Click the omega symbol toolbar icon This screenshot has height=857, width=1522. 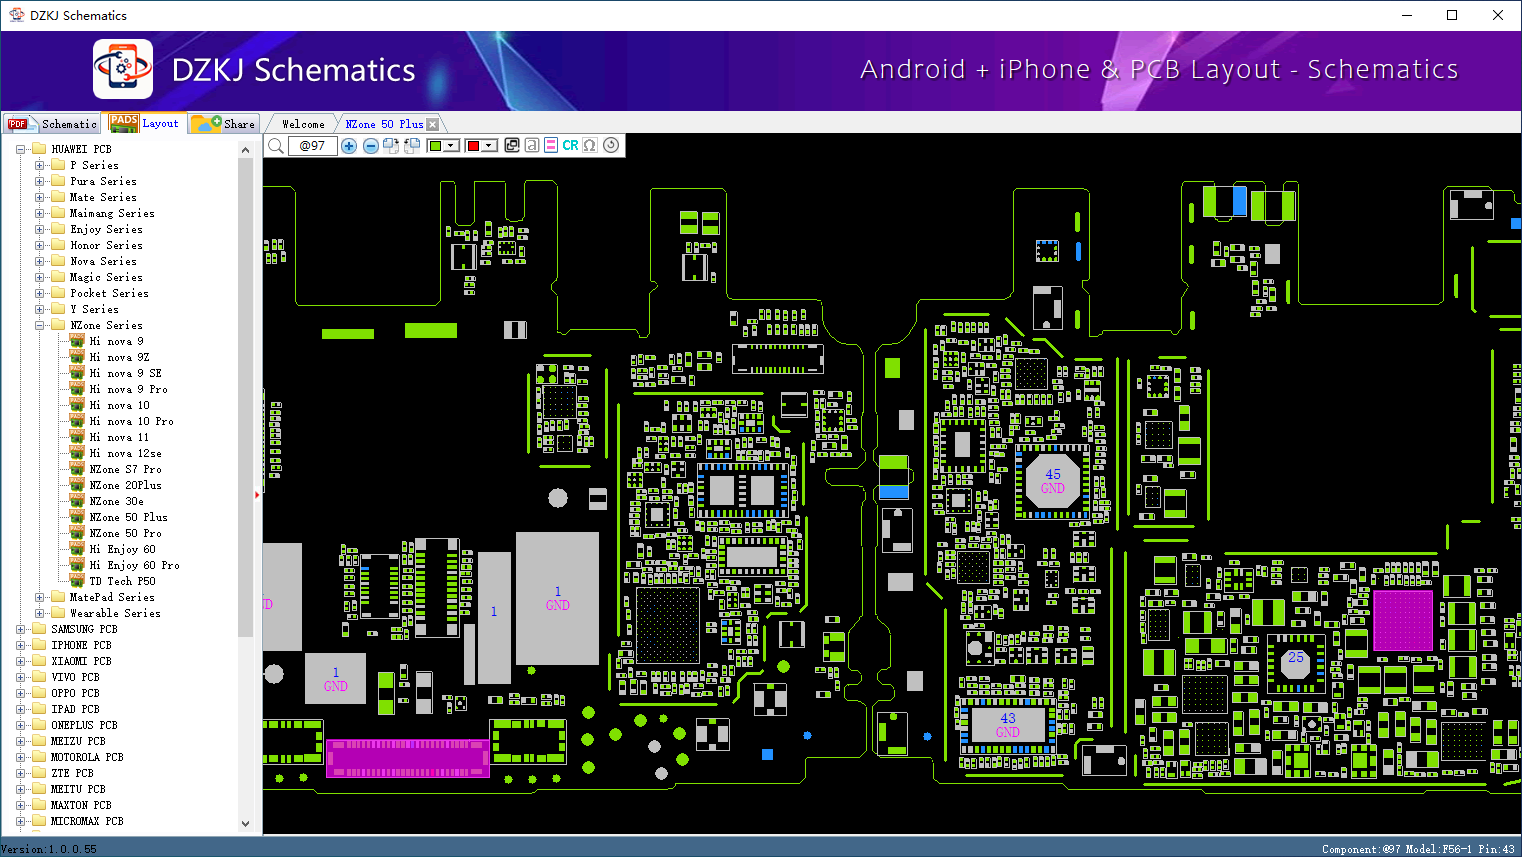point(590,146)
